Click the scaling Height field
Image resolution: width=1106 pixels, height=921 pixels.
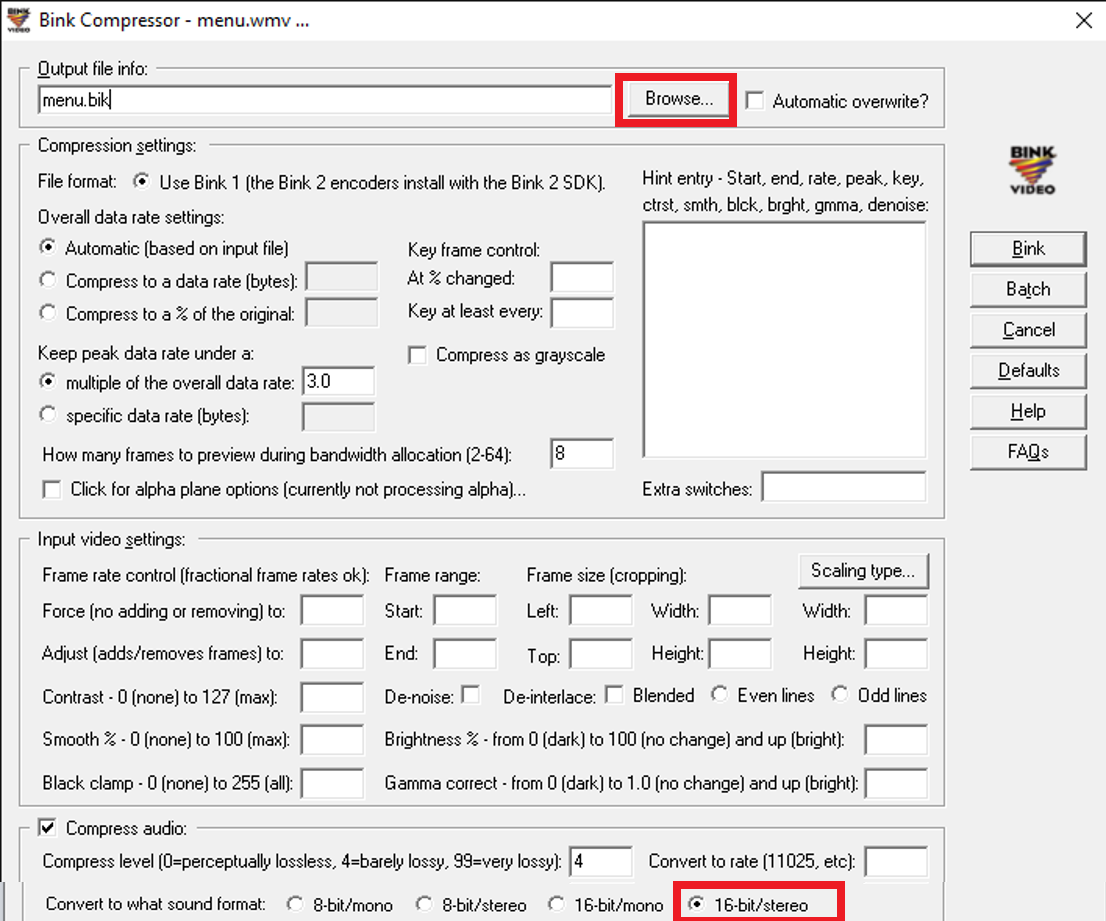click(x=896, y=654)
